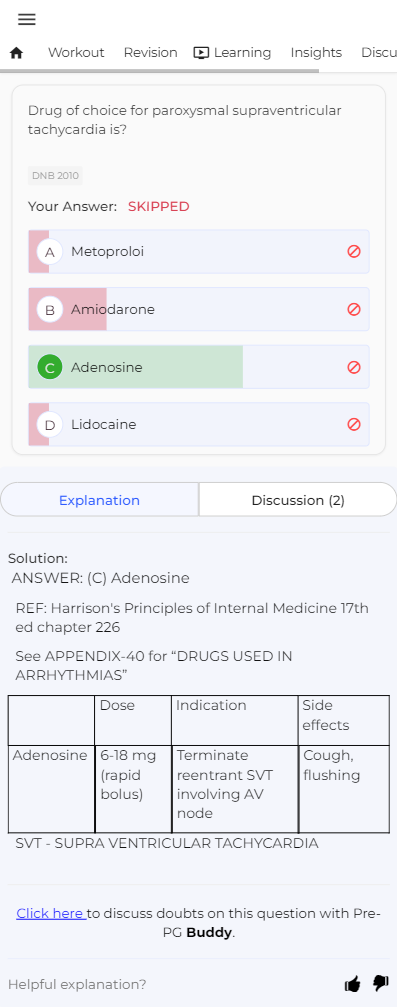Click the thumbs down icon

tap(381, 983)
